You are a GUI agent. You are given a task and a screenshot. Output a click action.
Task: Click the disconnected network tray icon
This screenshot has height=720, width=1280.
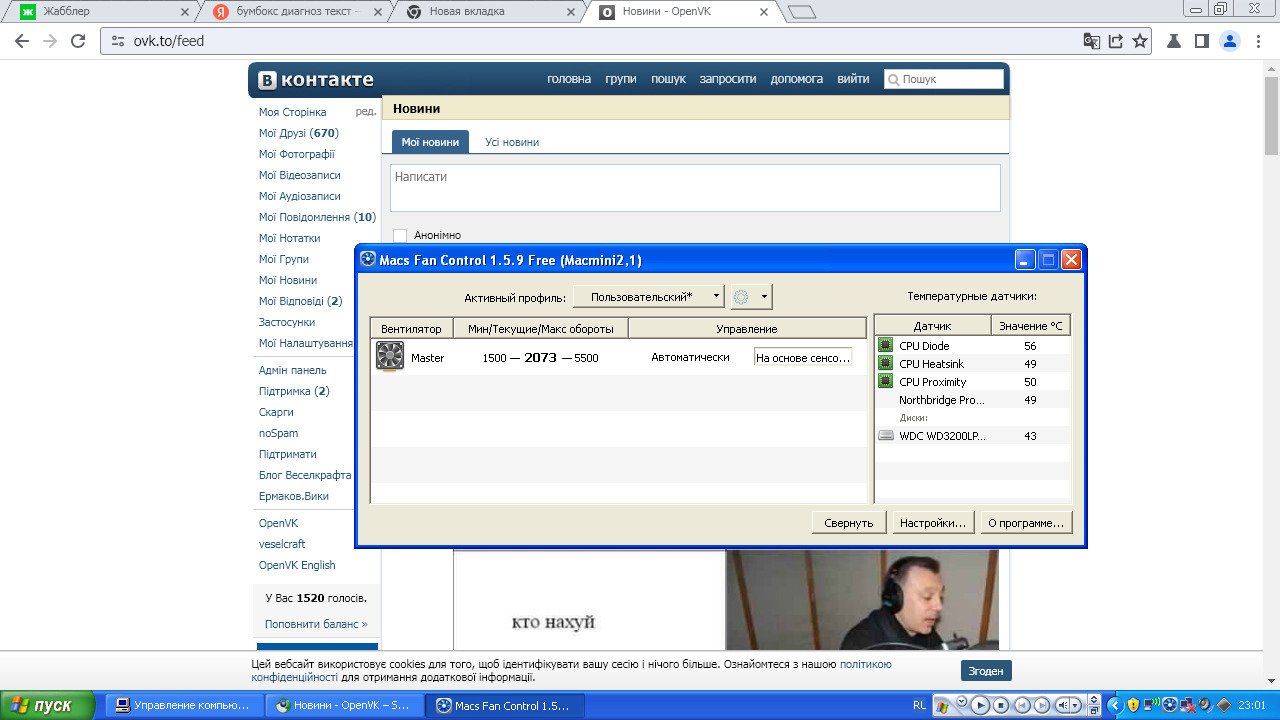(1188, 705)
